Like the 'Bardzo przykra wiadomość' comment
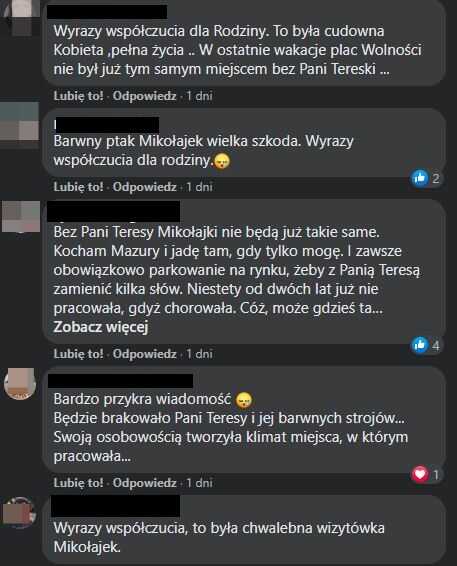Image resolution: width=457 pixels, height=566 pixels. click(78, 483)
